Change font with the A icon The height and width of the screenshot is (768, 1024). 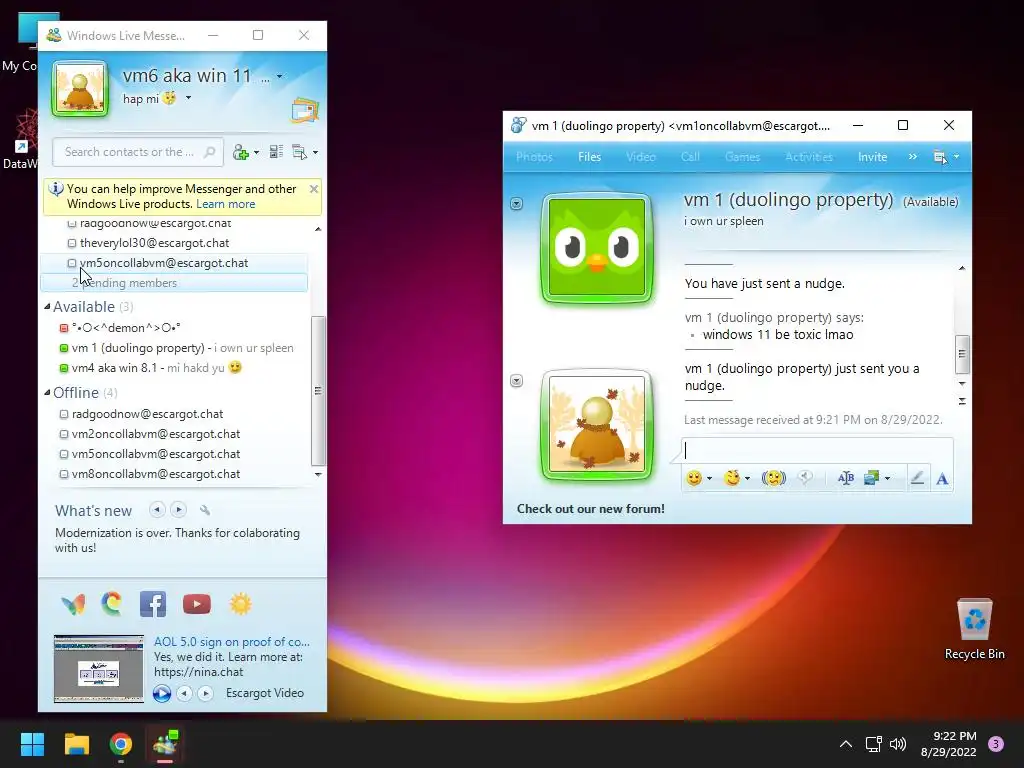942,479
